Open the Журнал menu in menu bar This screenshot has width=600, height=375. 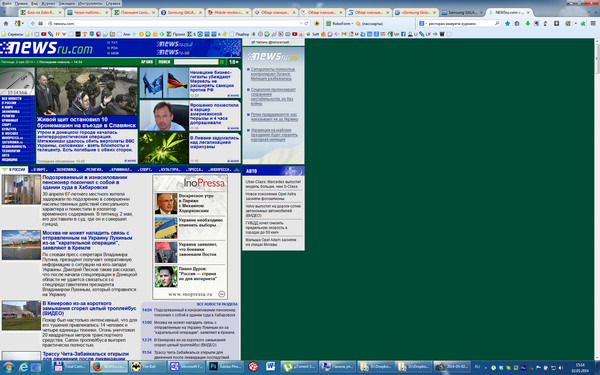(x=48, y=3)
